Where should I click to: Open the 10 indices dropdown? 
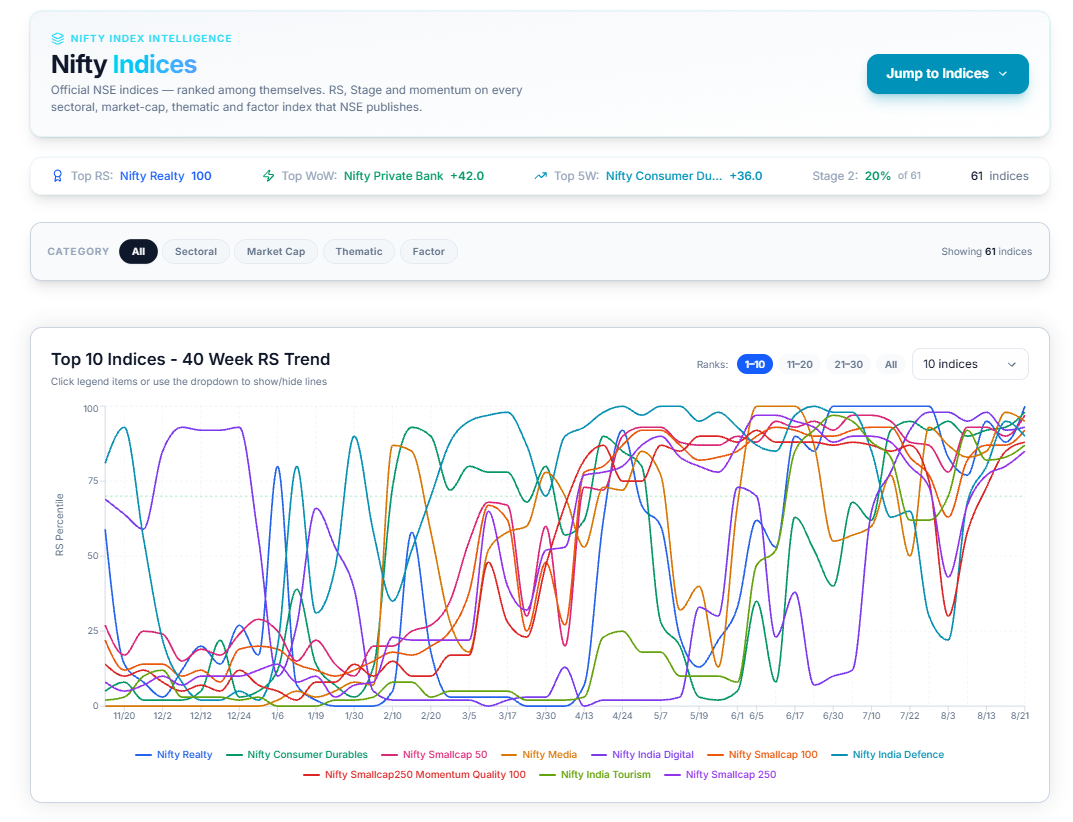point(970,364)
